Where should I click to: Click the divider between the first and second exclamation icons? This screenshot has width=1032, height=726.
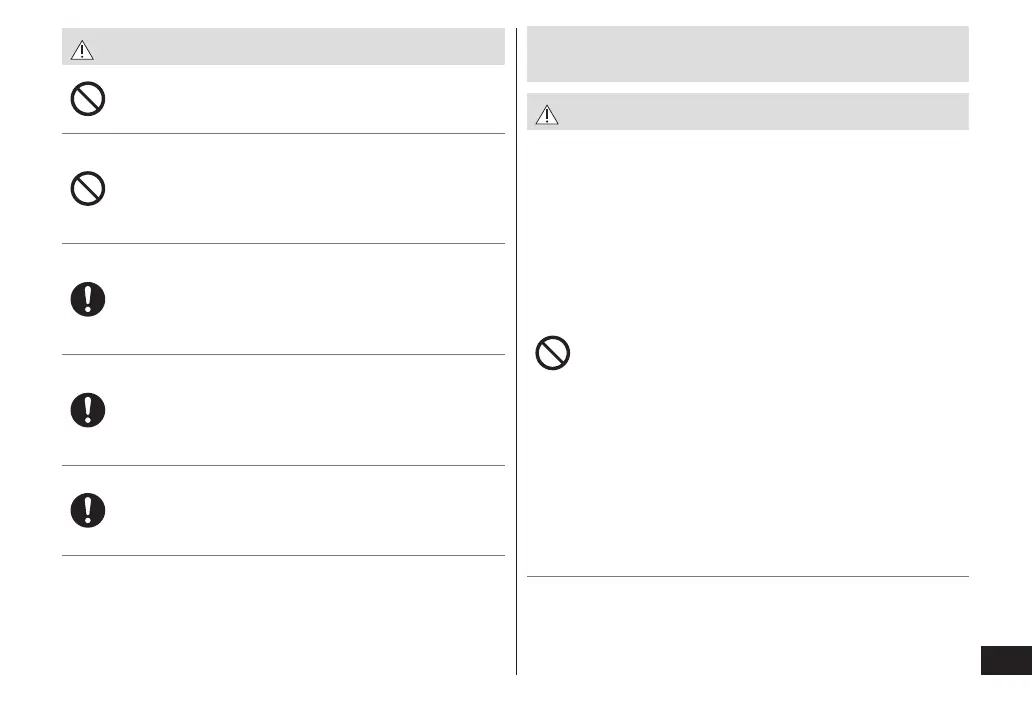(283, 354)
